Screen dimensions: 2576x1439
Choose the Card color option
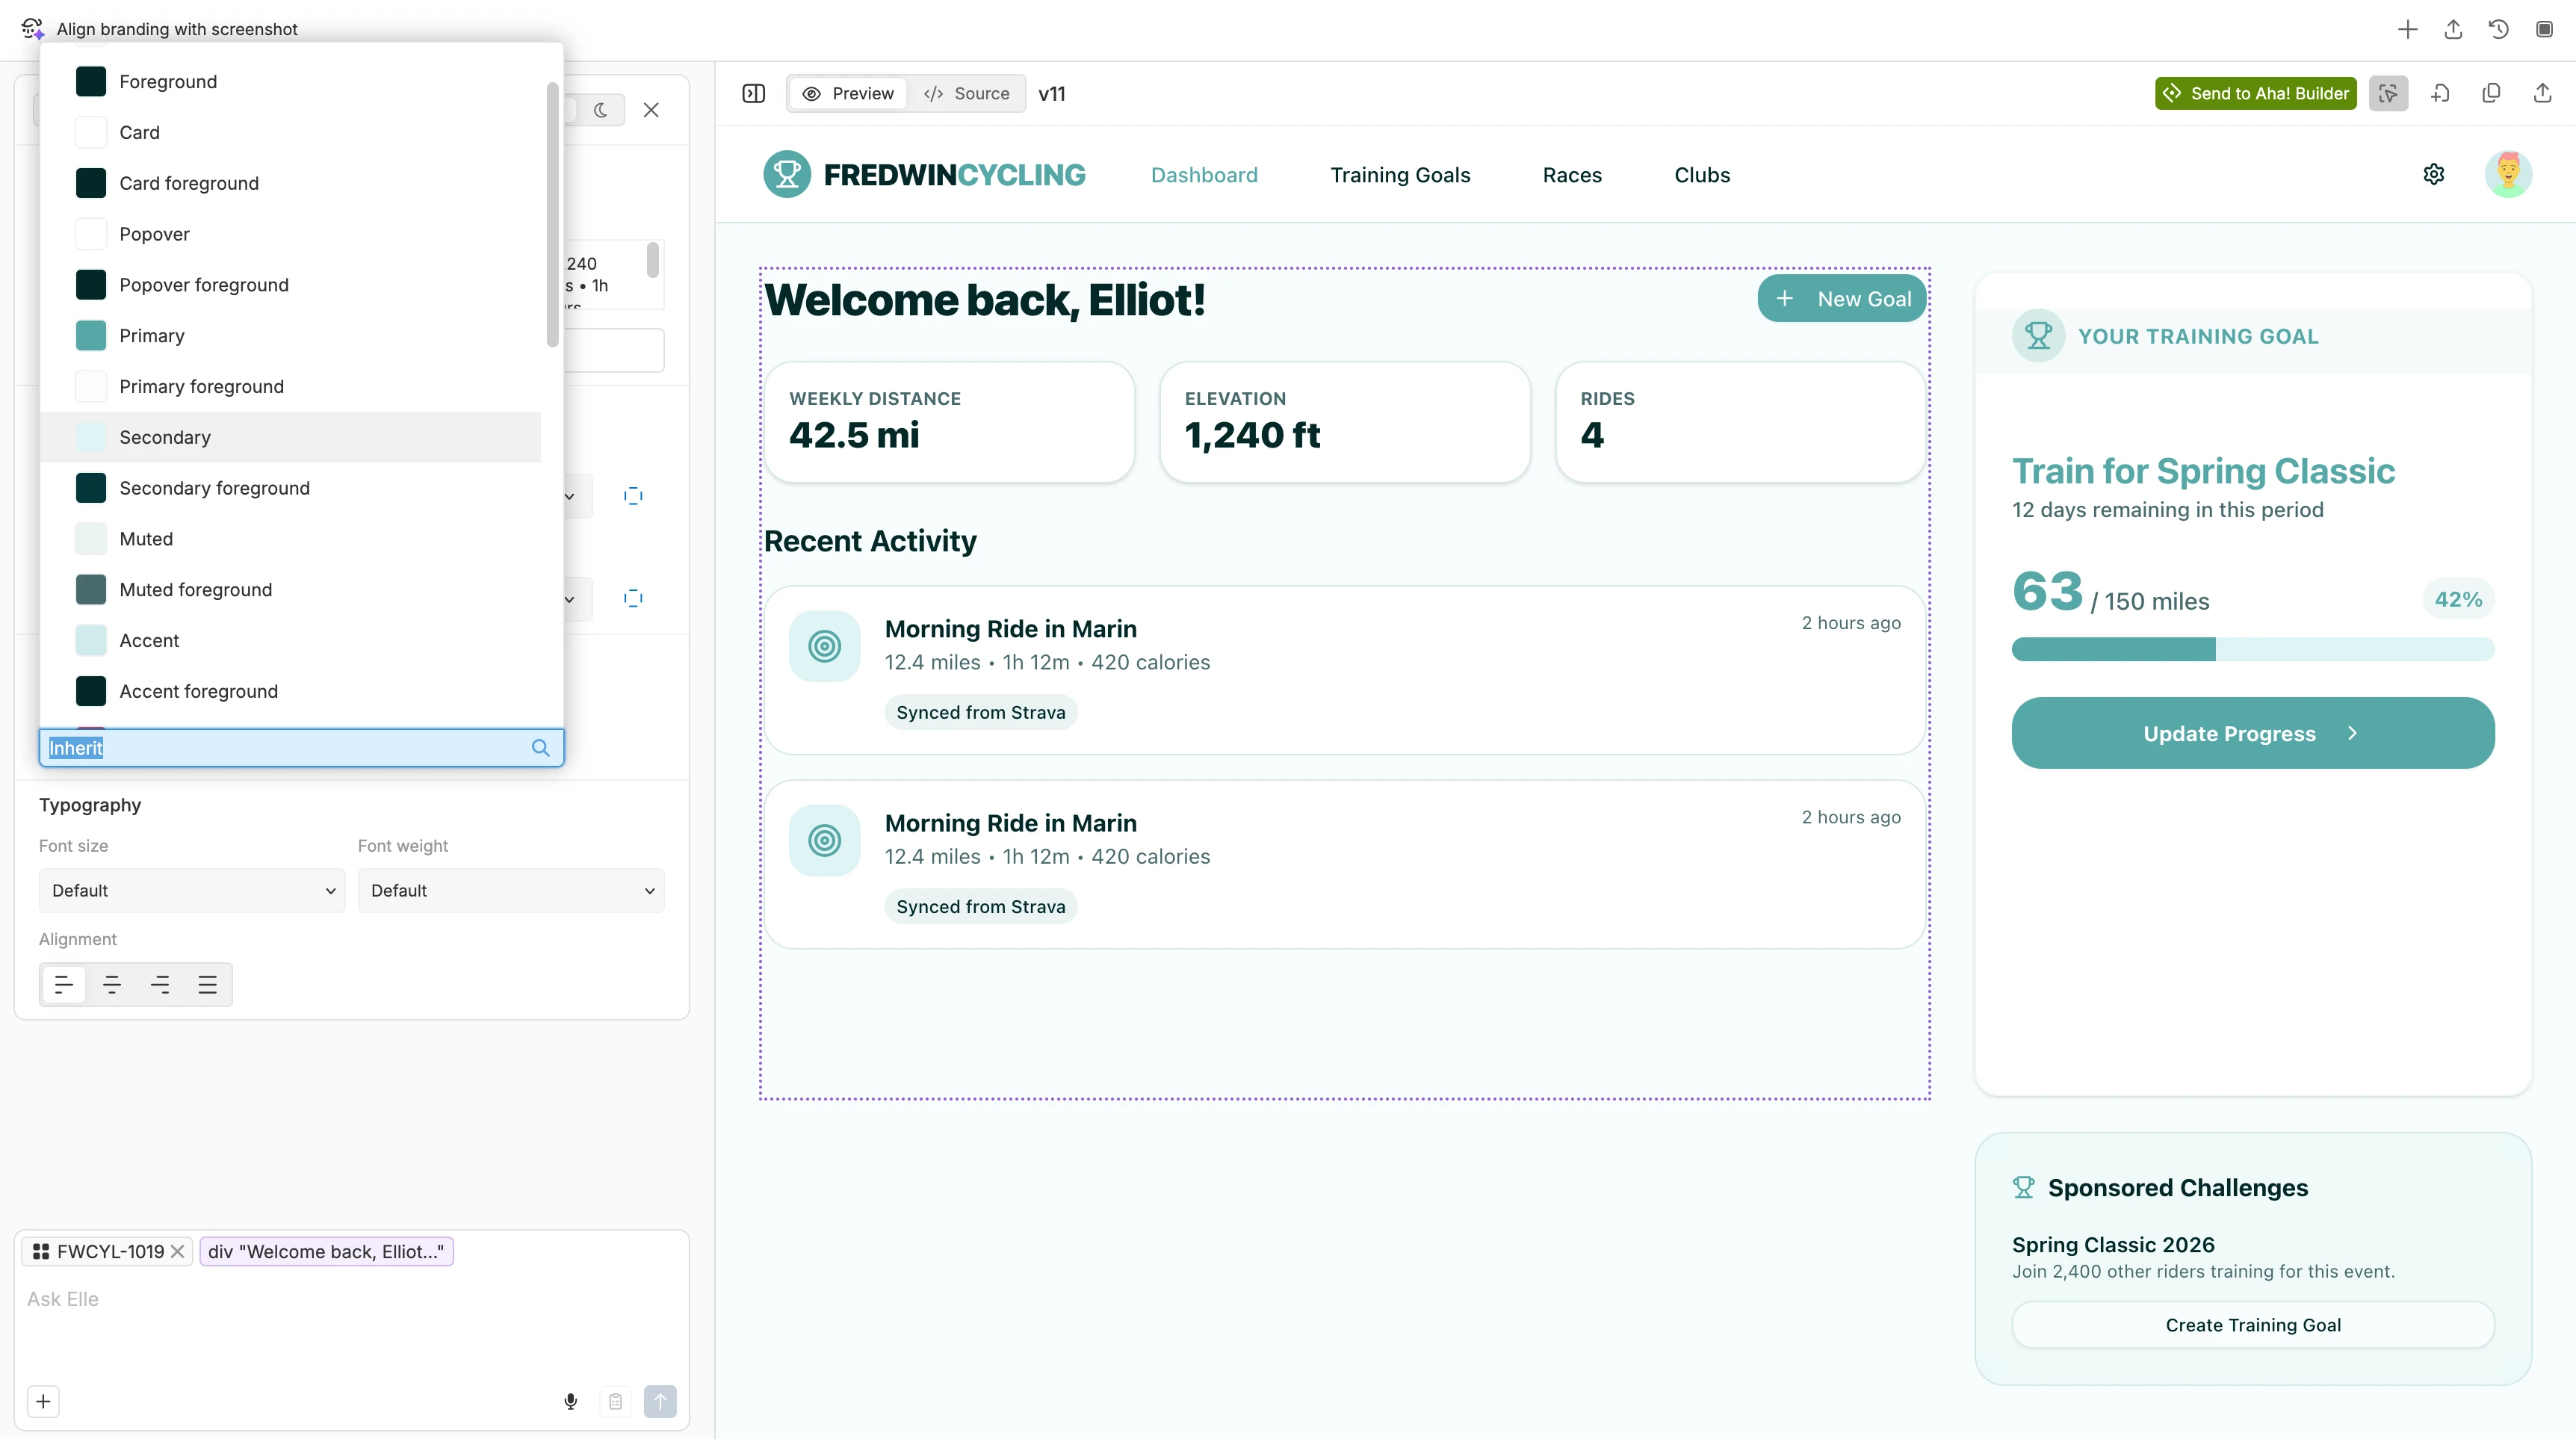tap(291, 132)
